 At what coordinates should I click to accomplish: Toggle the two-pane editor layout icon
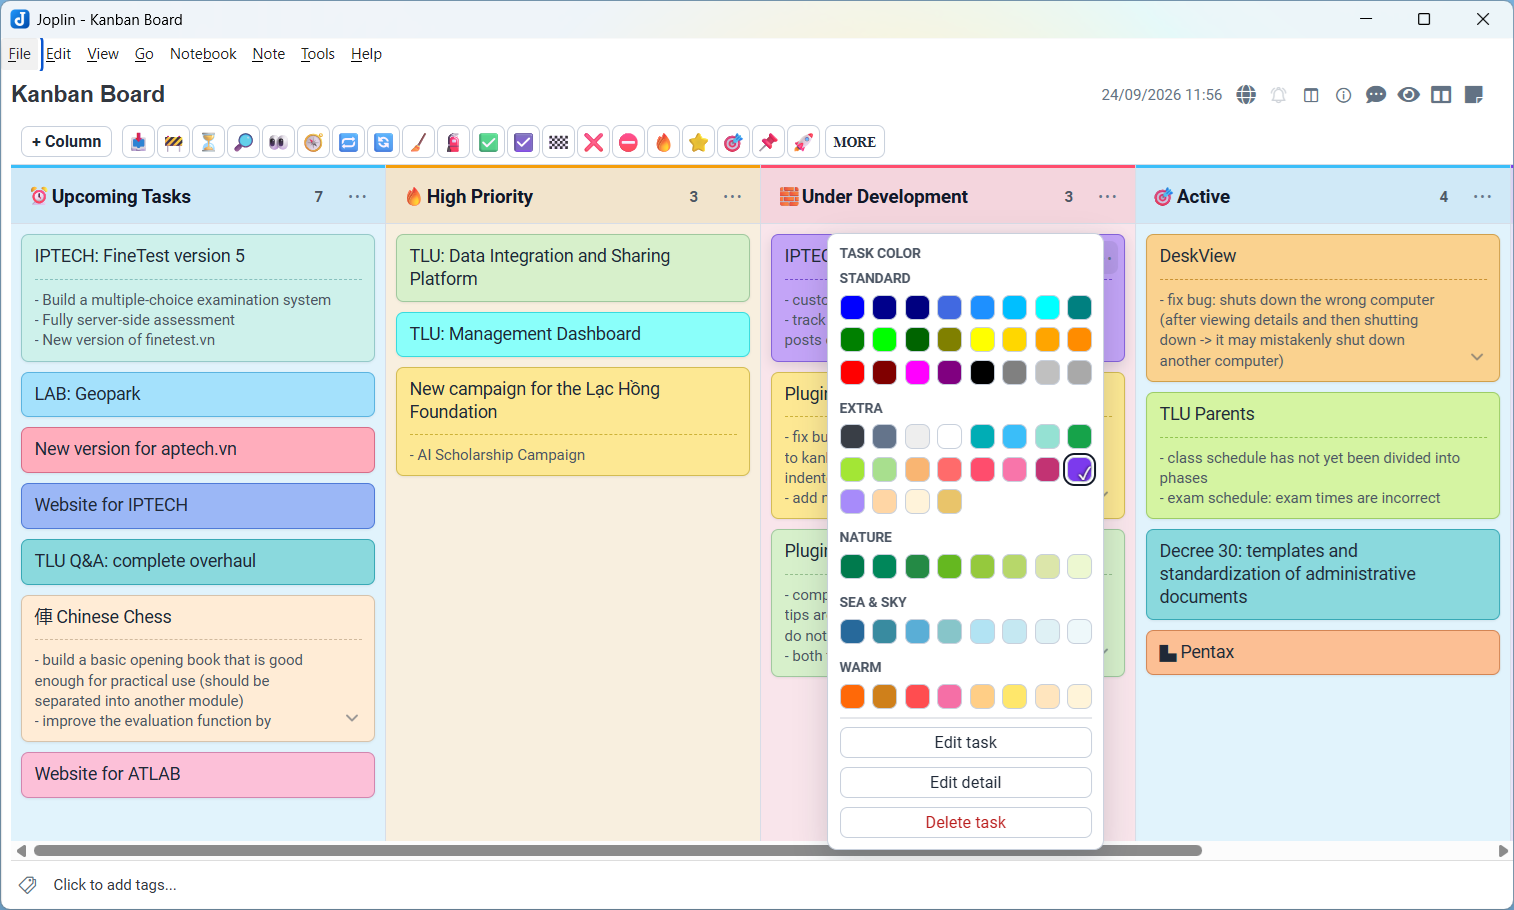coord(1441,95)
